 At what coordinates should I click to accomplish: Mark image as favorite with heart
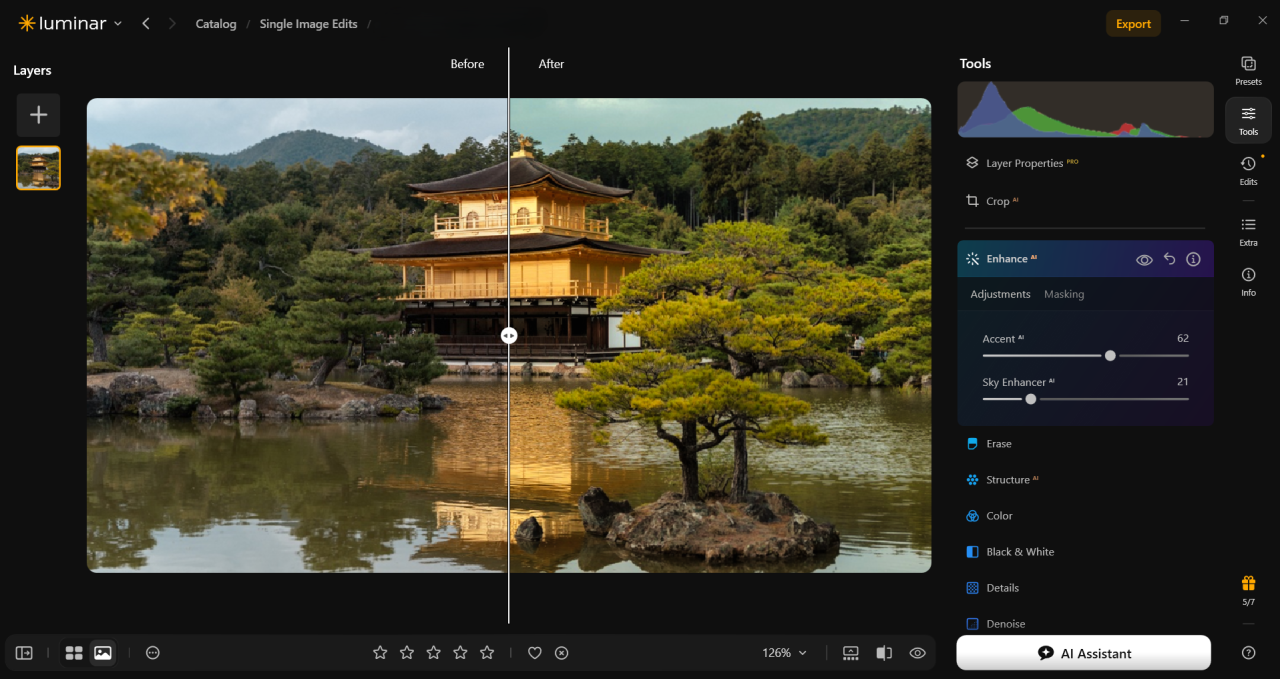click(535, 653)
